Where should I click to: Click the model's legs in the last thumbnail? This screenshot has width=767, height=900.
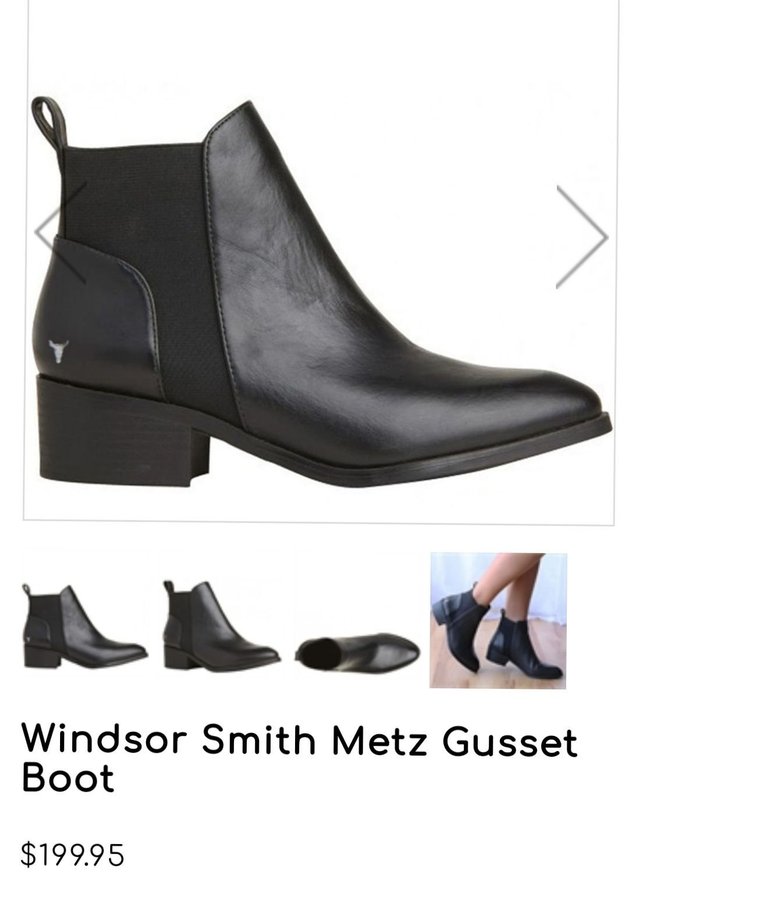(511, 585)
